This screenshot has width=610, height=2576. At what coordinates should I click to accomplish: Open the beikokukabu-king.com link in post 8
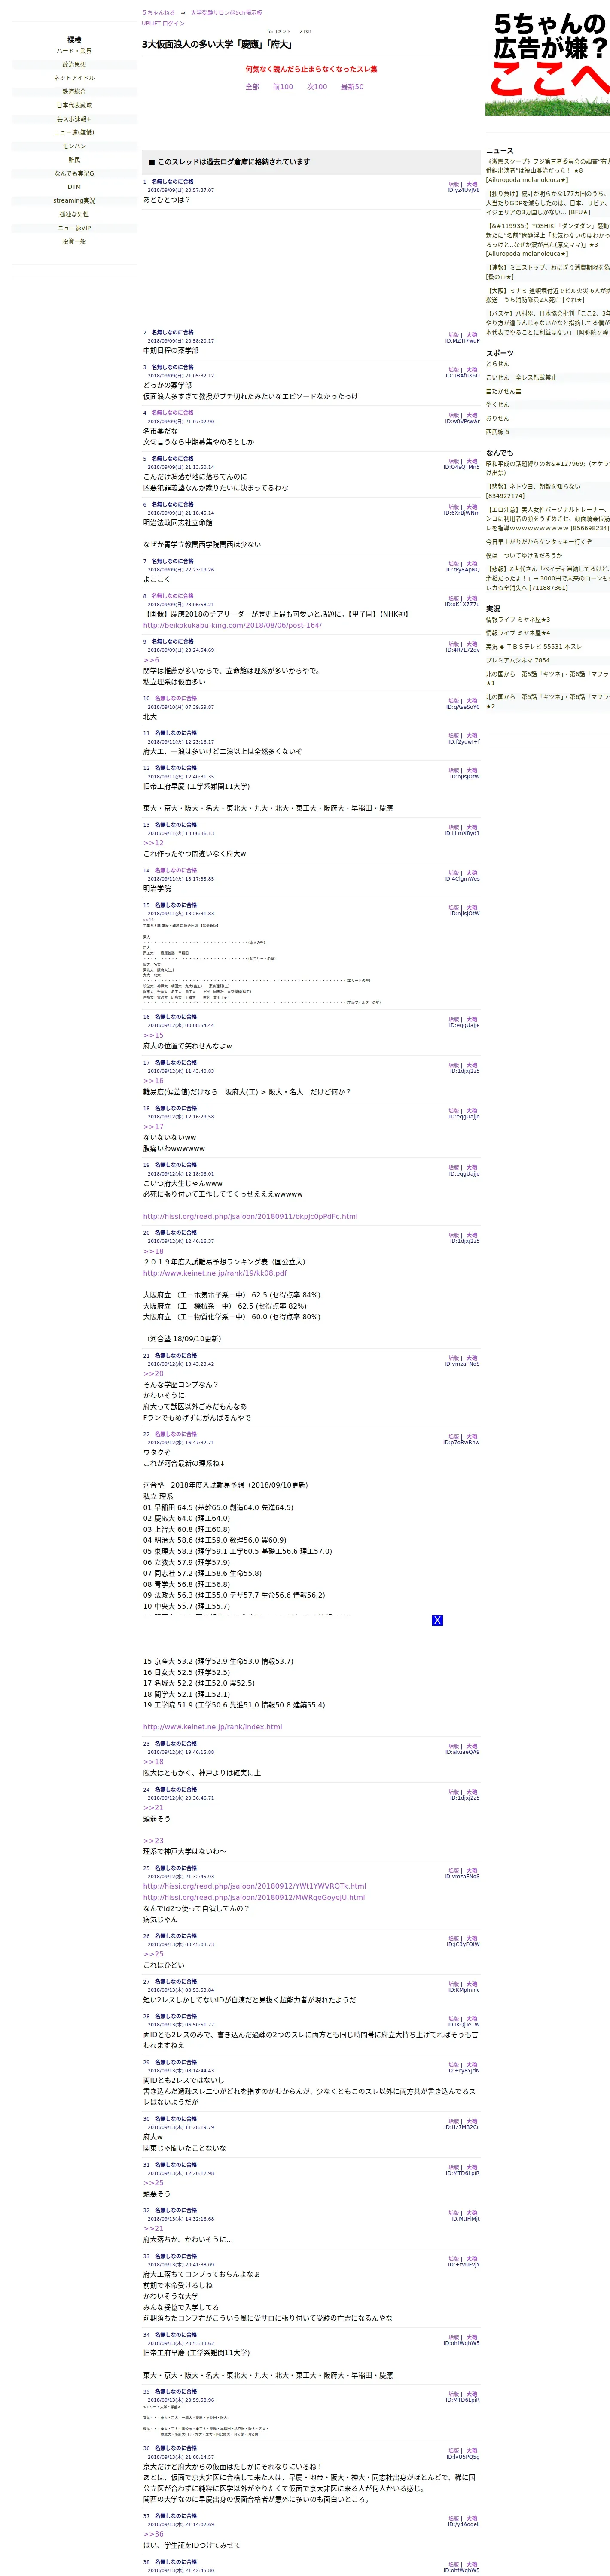click(x=232, y=625)
